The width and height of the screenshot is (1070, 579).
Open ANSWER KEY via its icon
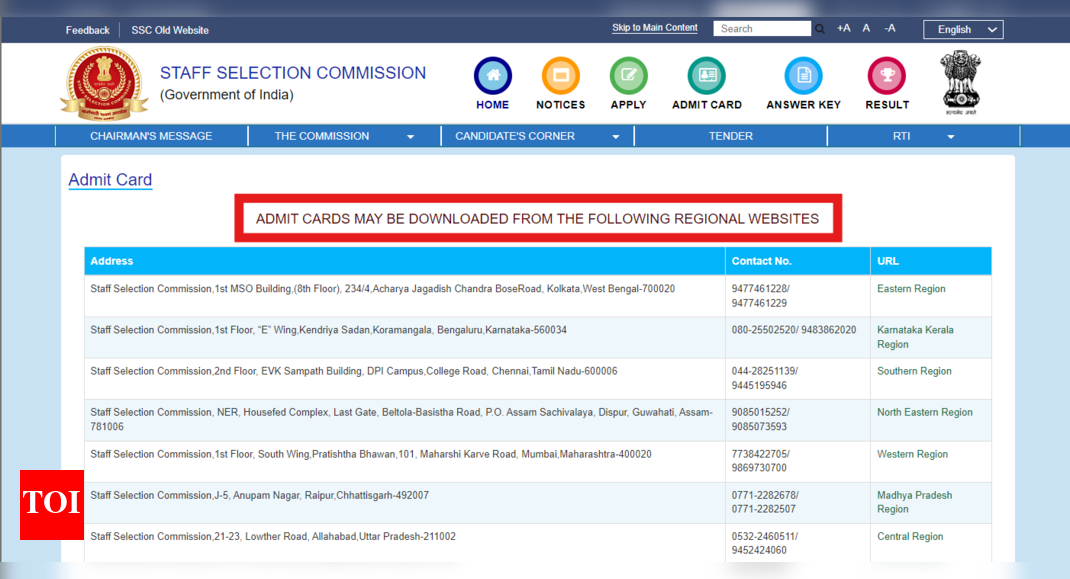802,75
